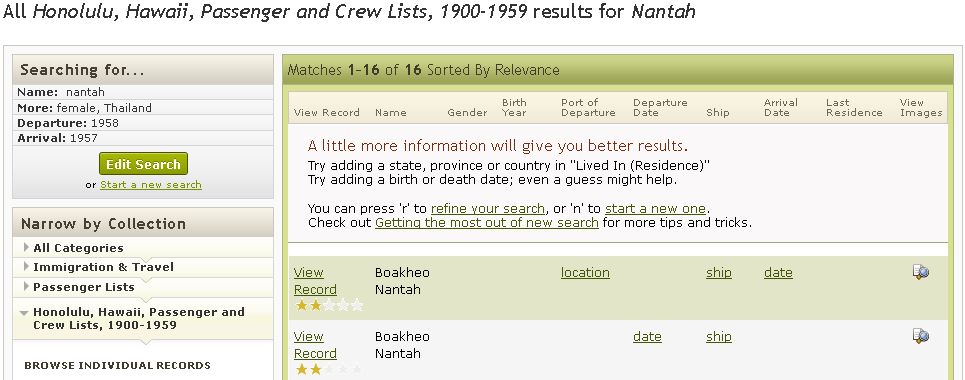Open first View Record link
Image resolution: width=965 pixels, height=380 pixels.
click(315, 281)
